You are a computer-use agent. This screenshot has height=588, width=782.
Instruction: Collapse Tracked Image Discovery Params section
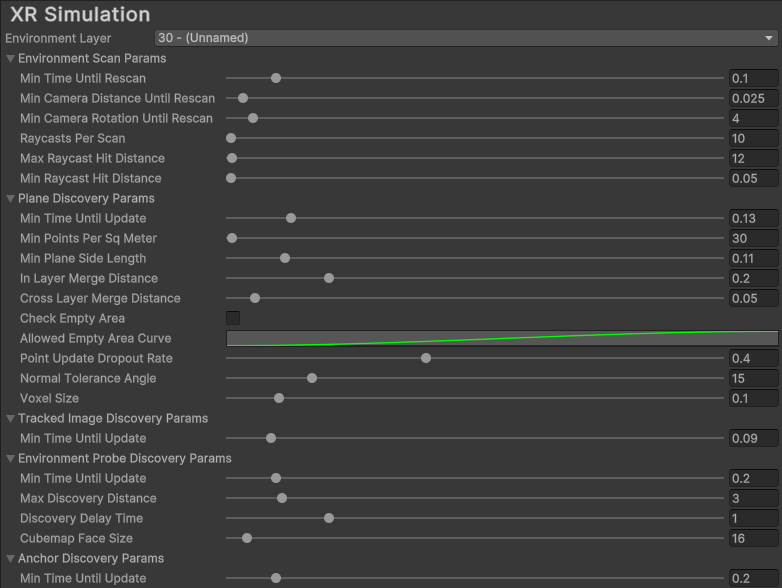(x=11, y=418)
